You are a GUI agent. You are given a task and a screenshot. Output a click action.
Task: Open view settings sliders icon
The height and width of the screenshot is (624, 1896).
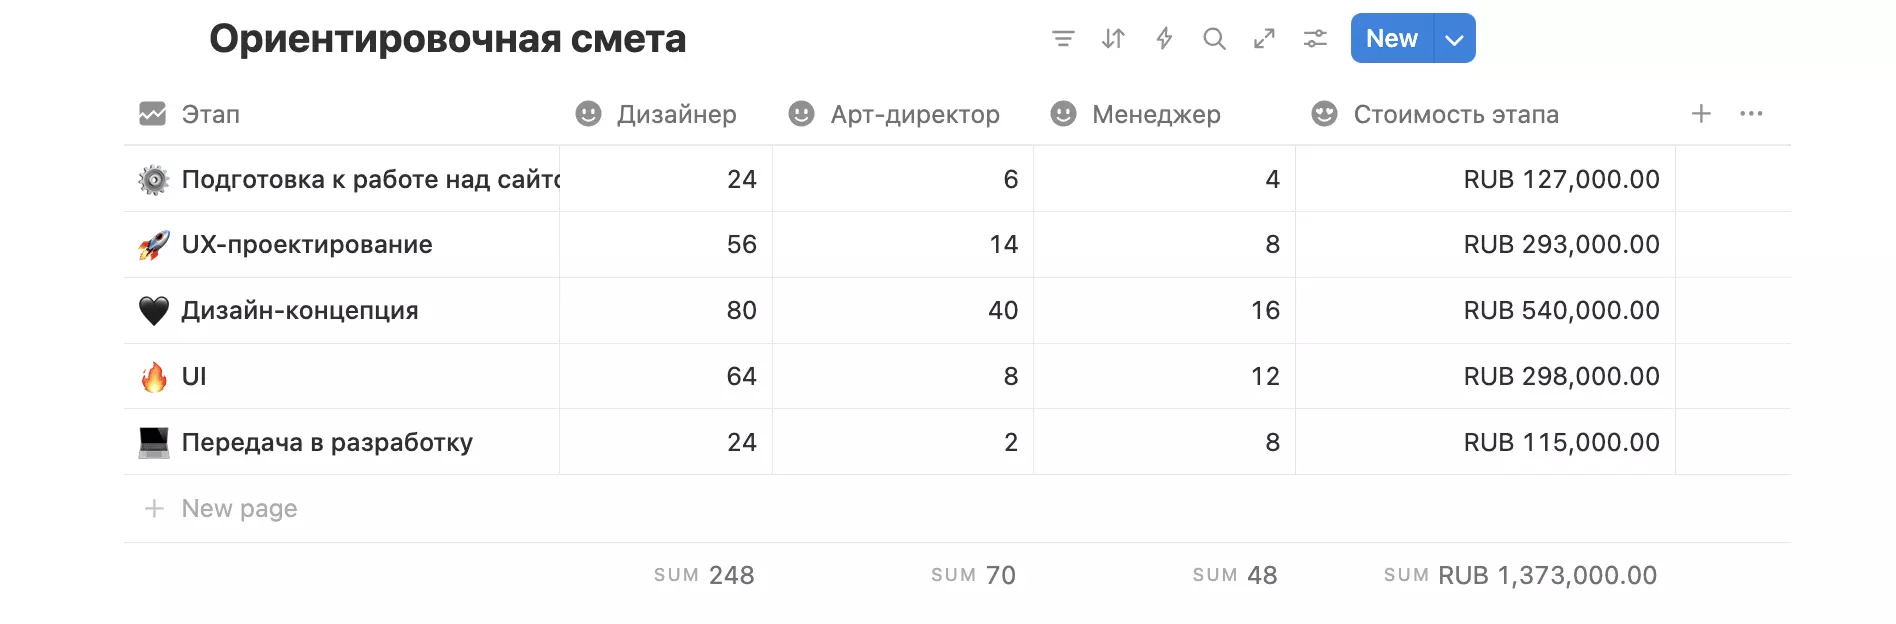[1315, 39]
